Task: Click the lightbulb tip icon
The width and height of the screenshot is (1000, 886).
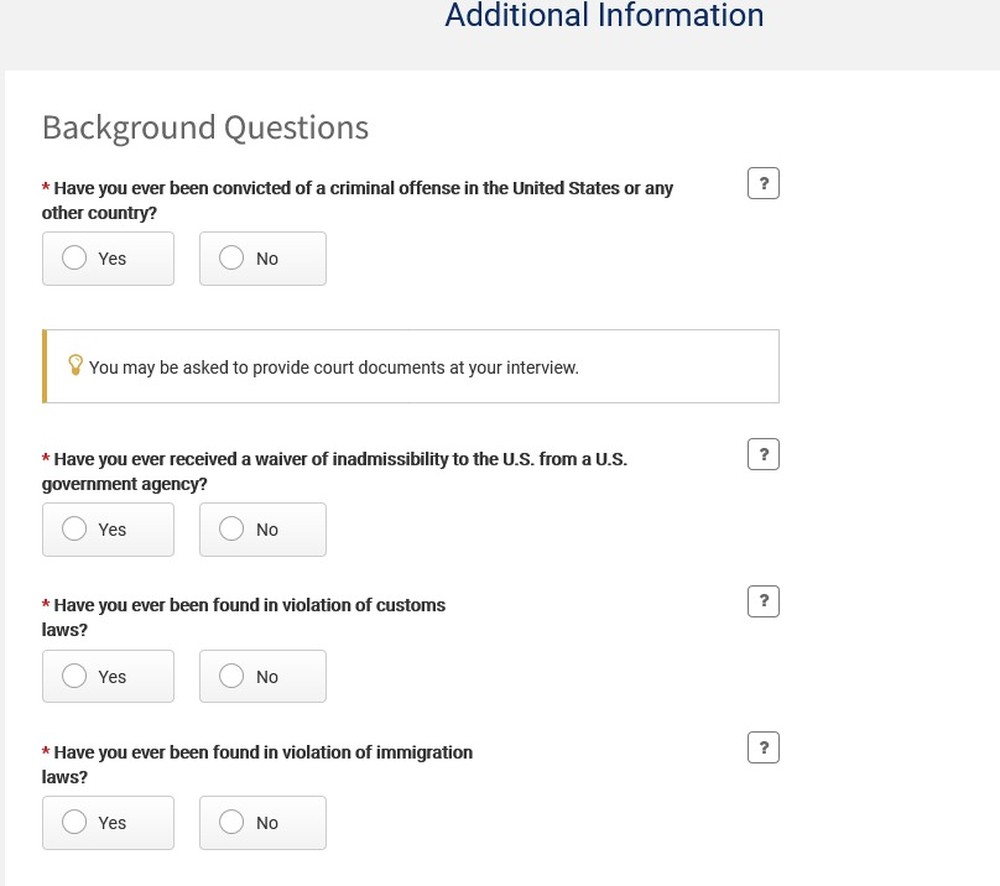Action: tap(75, 366)
